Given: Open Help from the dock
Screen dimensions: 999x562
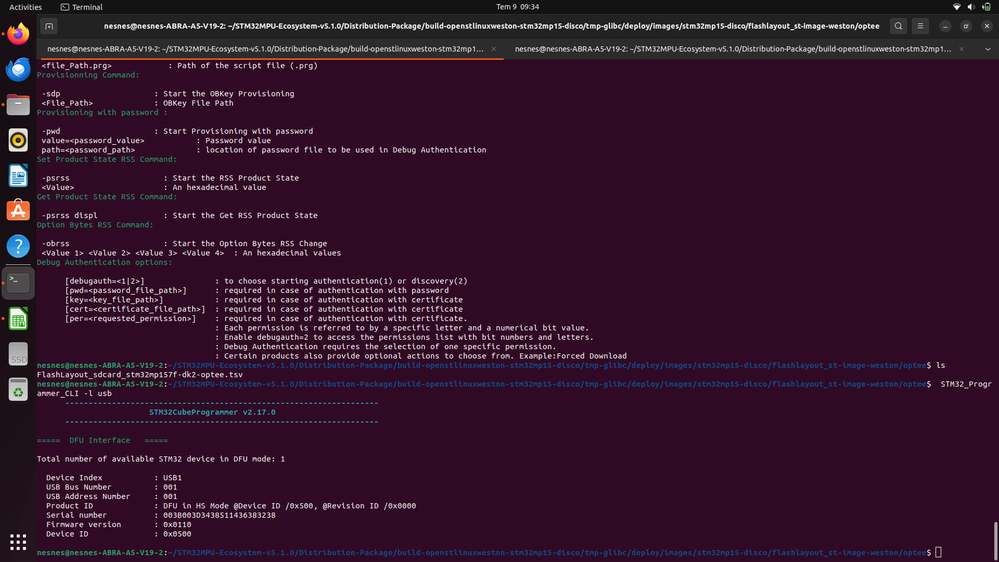Looking at the screenshot, I should point(18,246).
